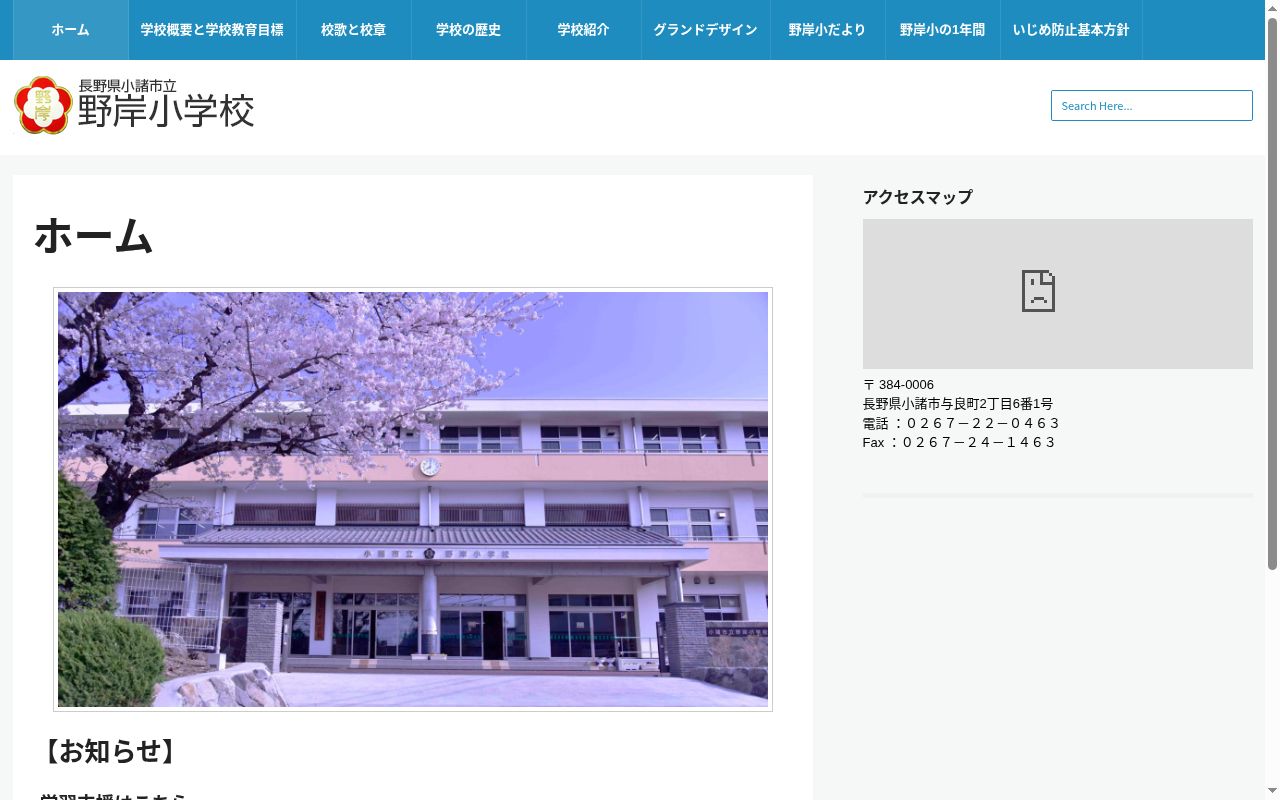Open the ホーム menu item
Screen dimensions: 1280x800
coord(70,30)
